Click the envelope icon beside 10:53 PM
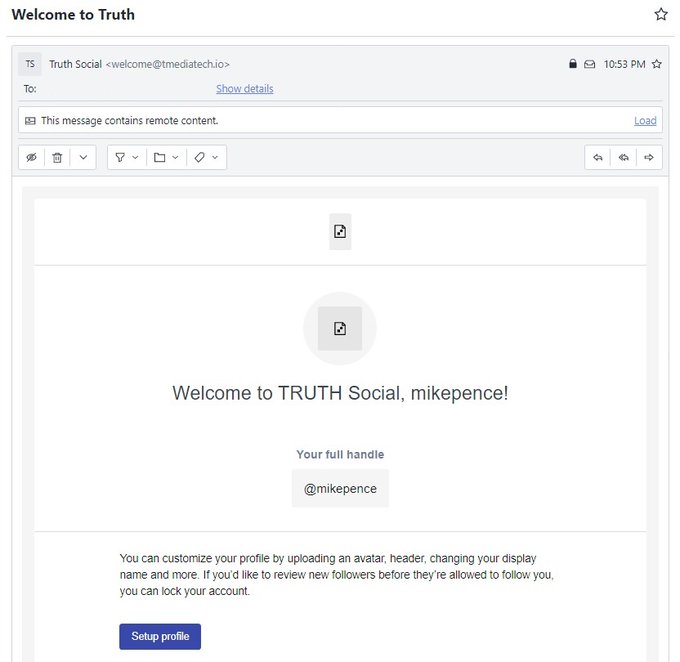Screen dimensions: 680x662 [589, 64]
